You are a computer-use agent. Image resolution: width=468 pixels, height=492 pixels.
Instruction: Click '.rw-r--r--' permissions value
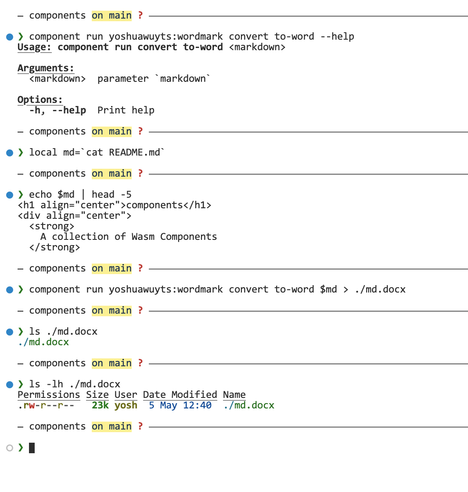pyautogui.click(x=46, y=405)
